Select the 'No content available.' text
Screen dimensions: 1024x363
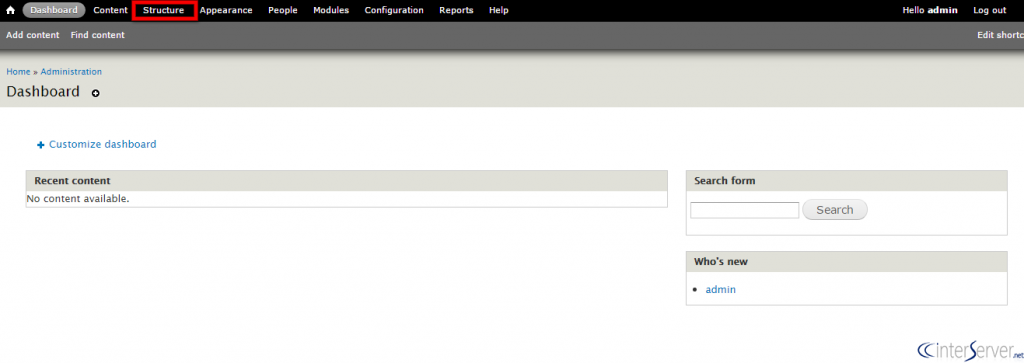[78, 198]
